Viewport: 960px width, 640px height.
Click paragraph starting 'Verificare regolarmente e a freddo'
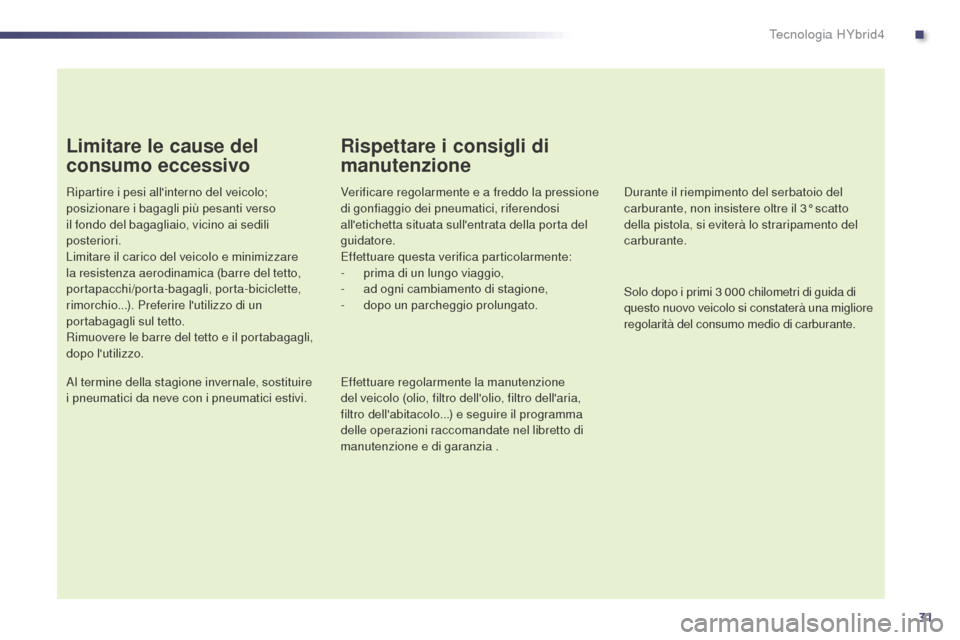point(470,216)
